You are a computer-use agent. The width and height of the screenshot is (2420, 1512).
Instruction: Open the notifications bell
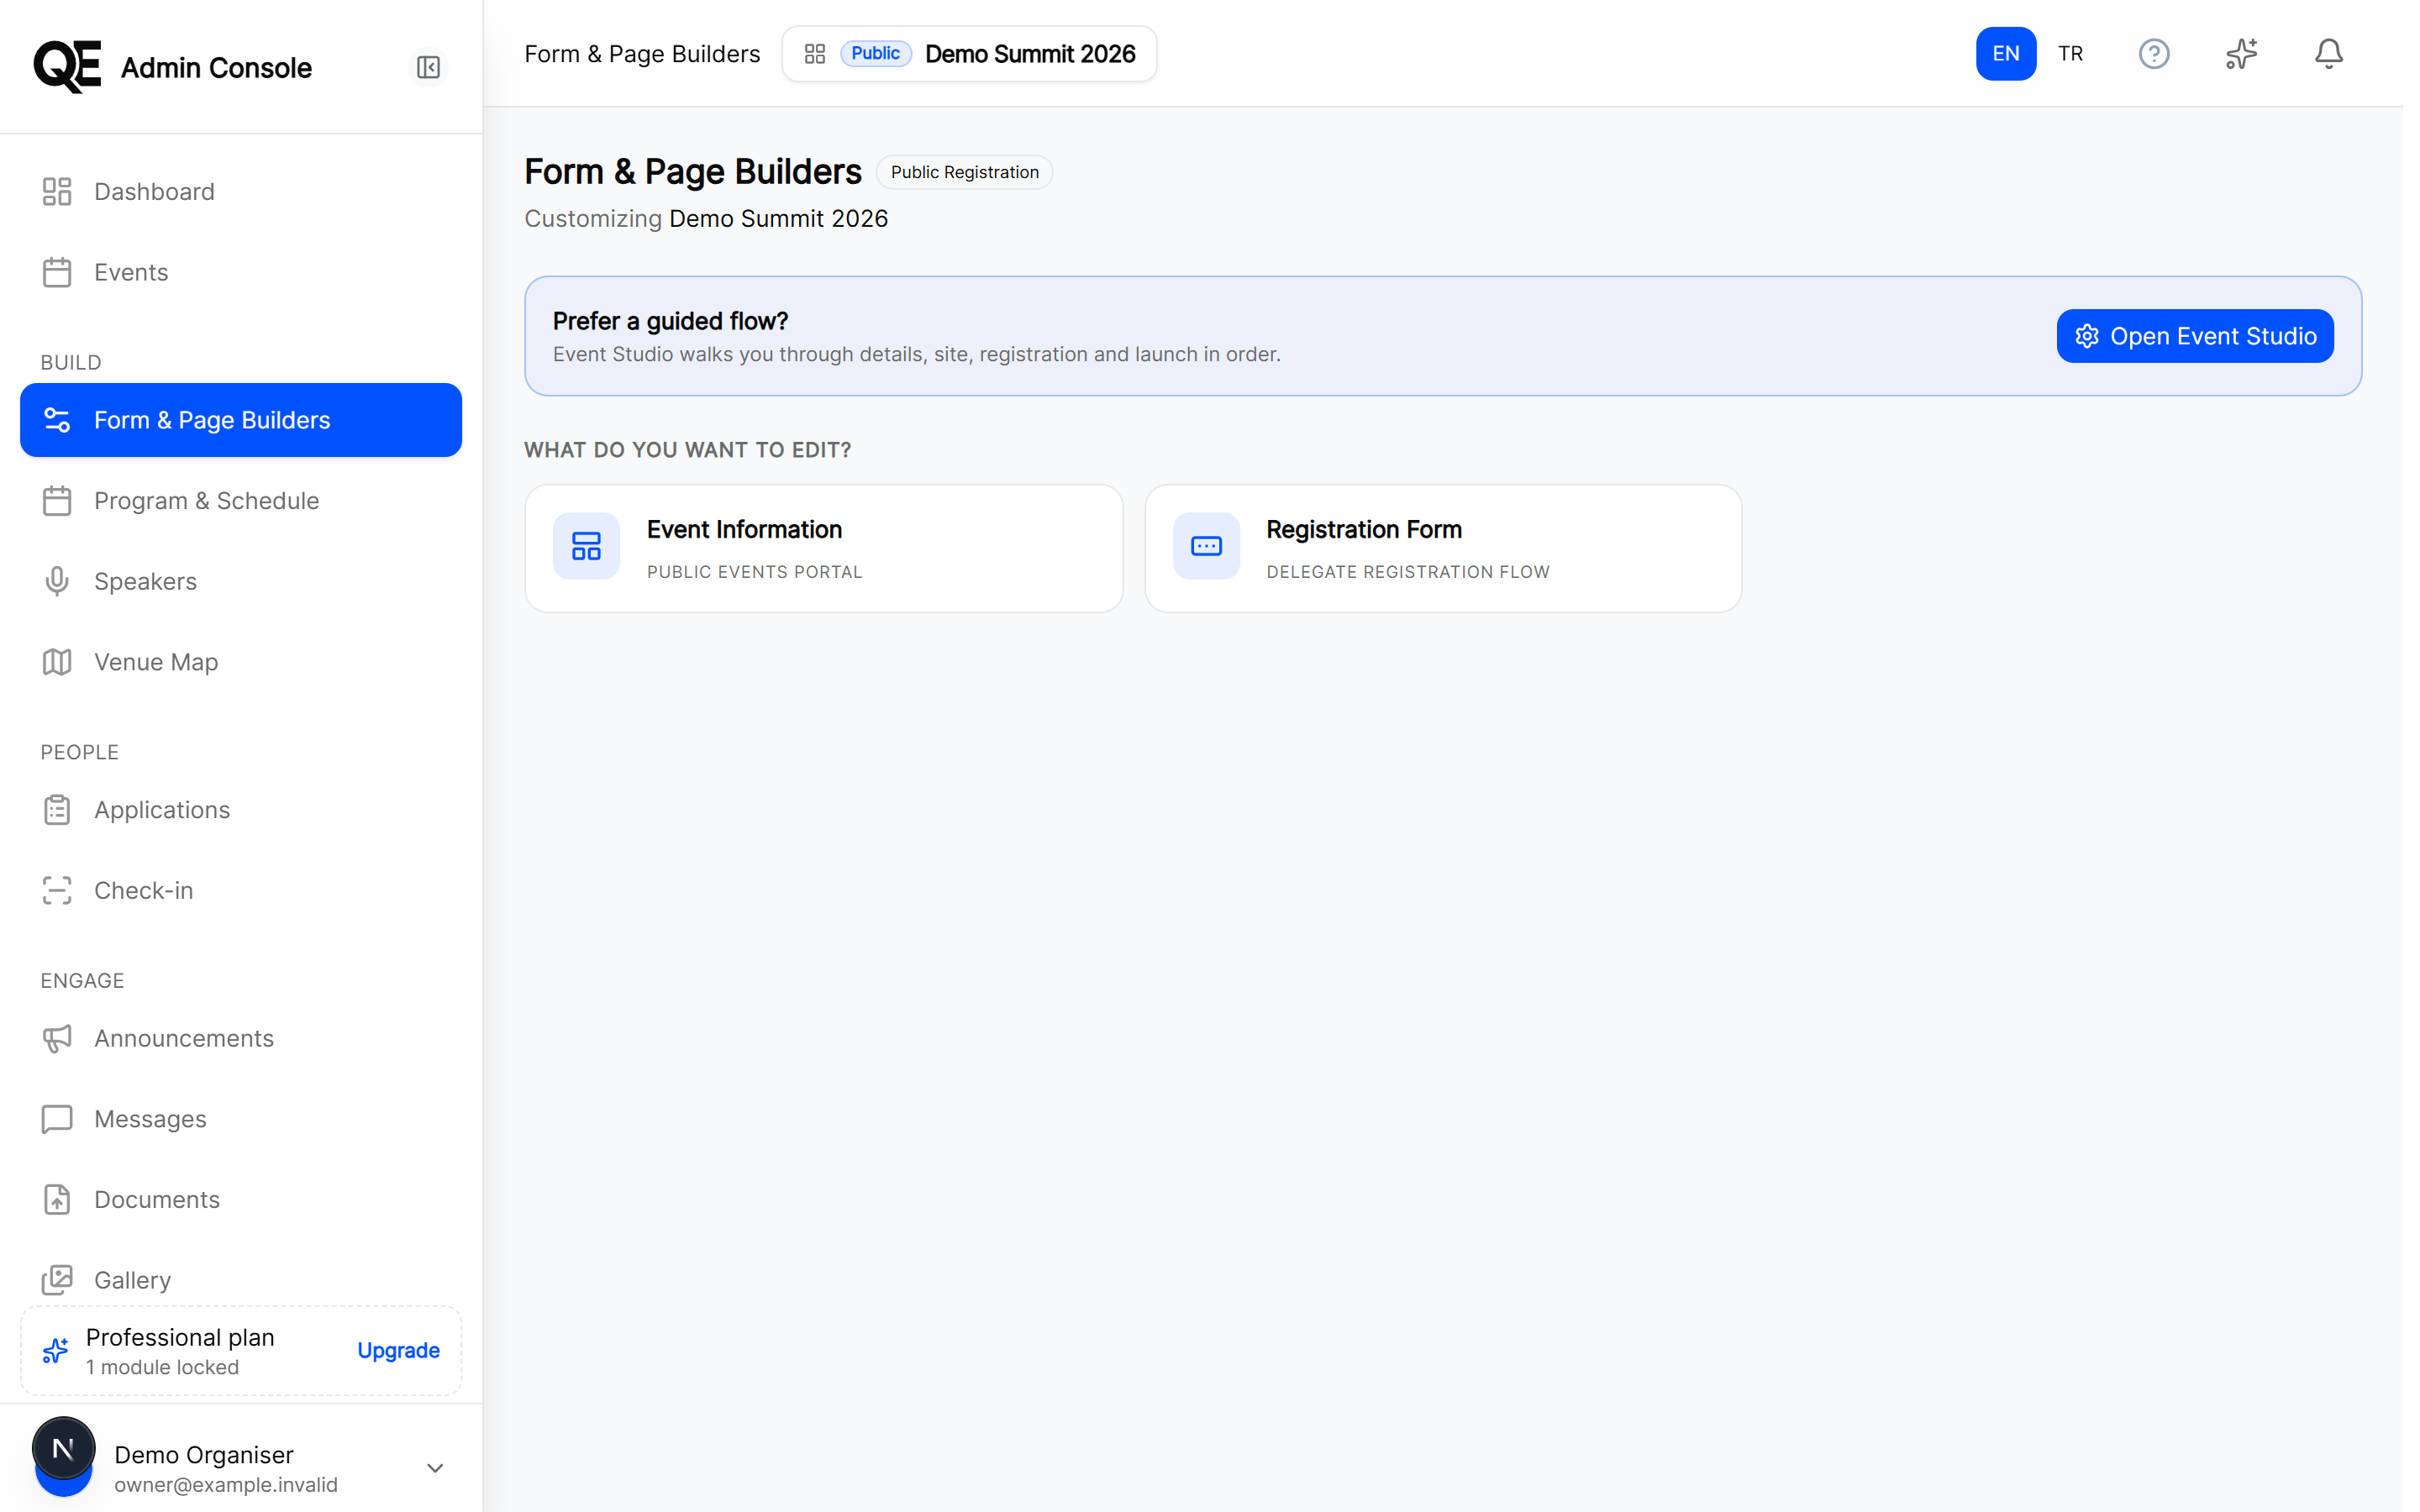(x=2328, y=54)
